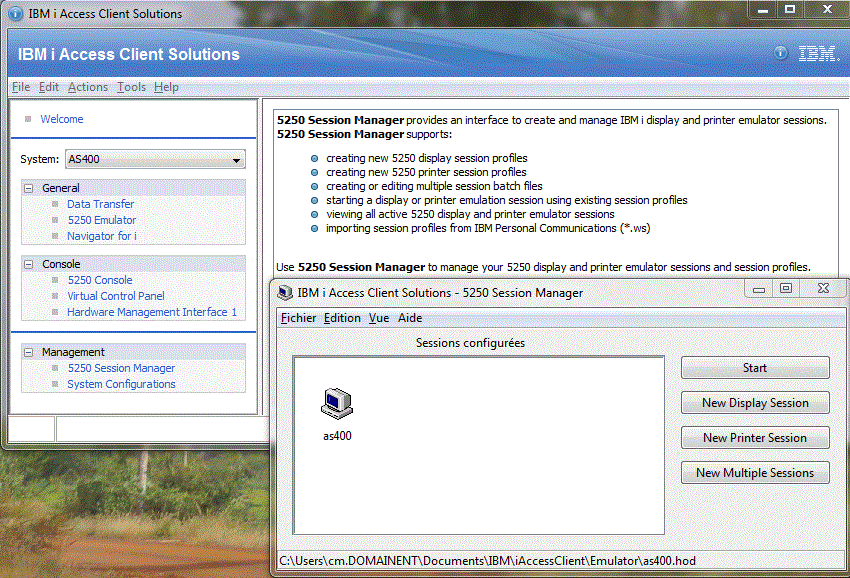Click the IBM logo in the banner
This screenshot has height=578, width=850.
pos(817,52)
